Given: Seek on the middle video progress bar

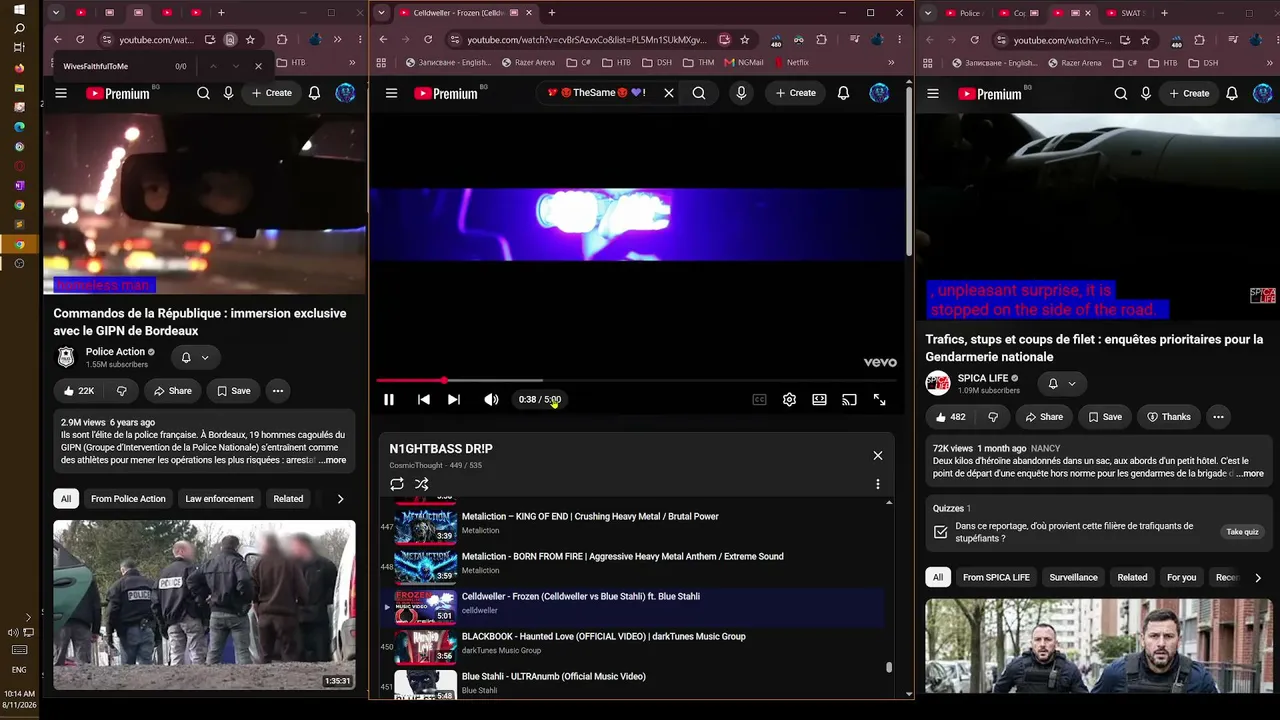Looking at the screenshot, I should (x=636, y=380).
